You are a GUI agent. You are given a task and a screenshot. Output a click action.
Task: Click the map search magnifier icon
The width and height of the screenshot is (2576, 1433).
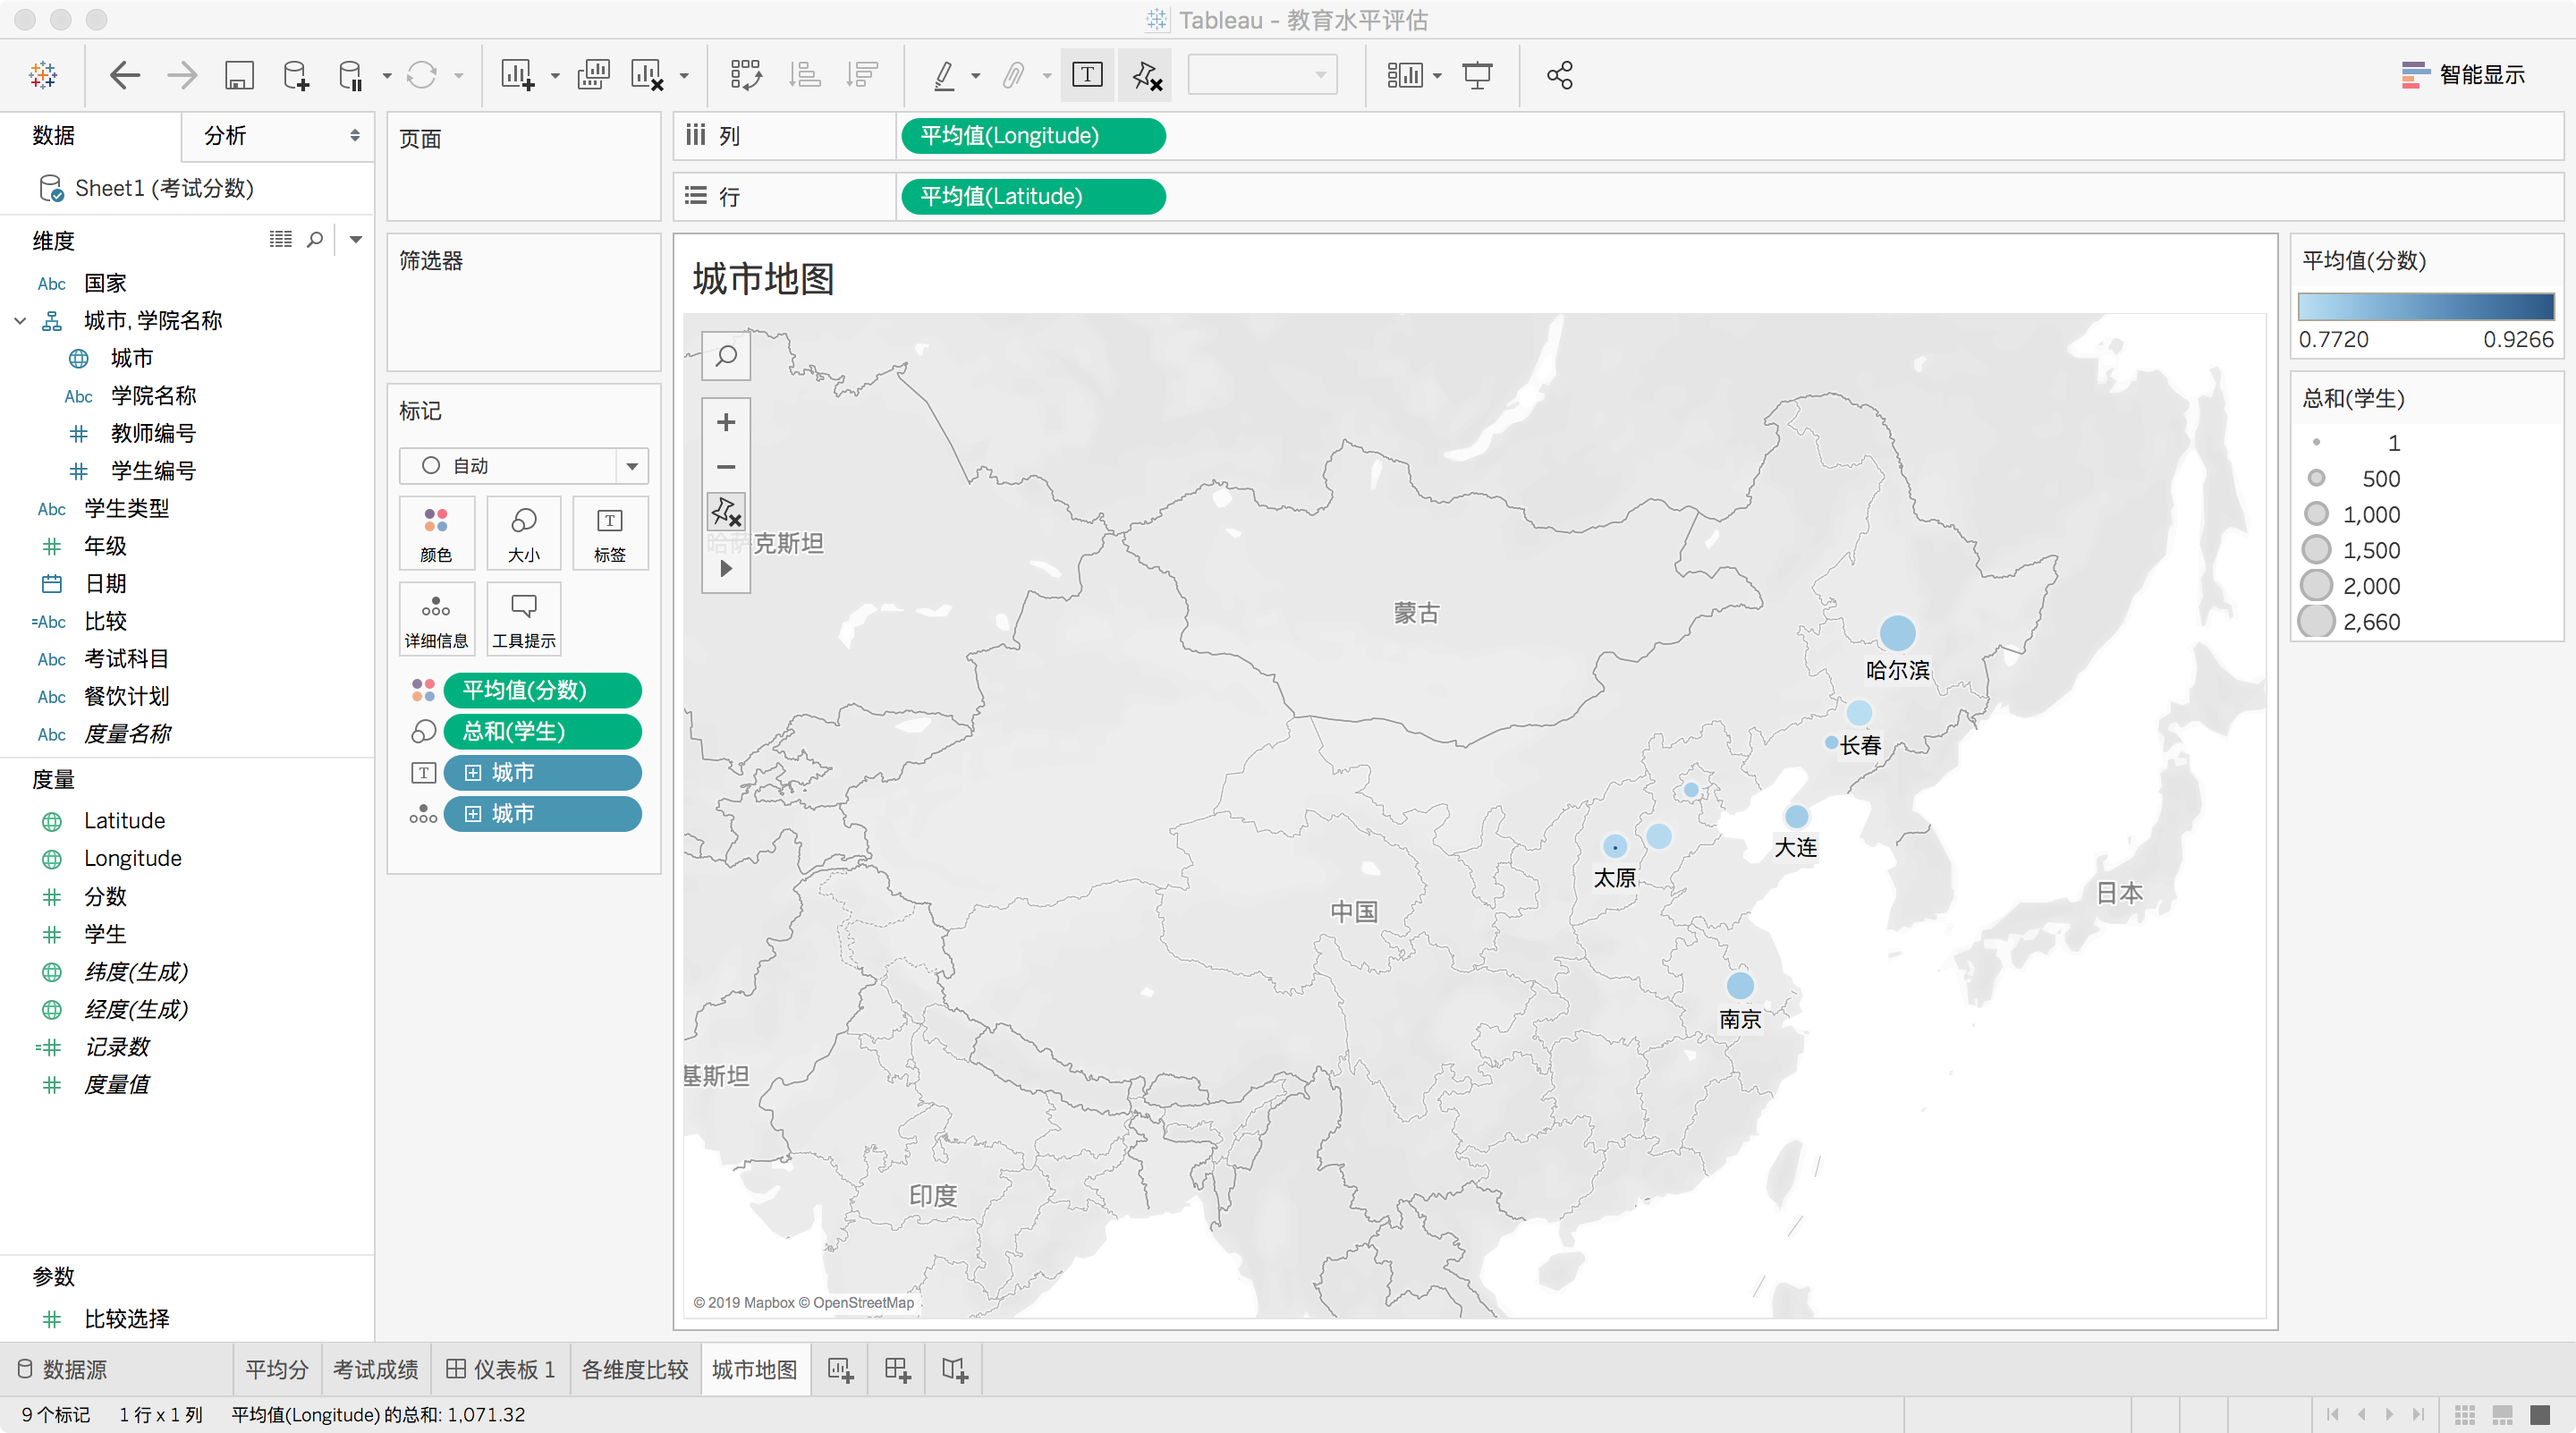[x=727, y=356]
